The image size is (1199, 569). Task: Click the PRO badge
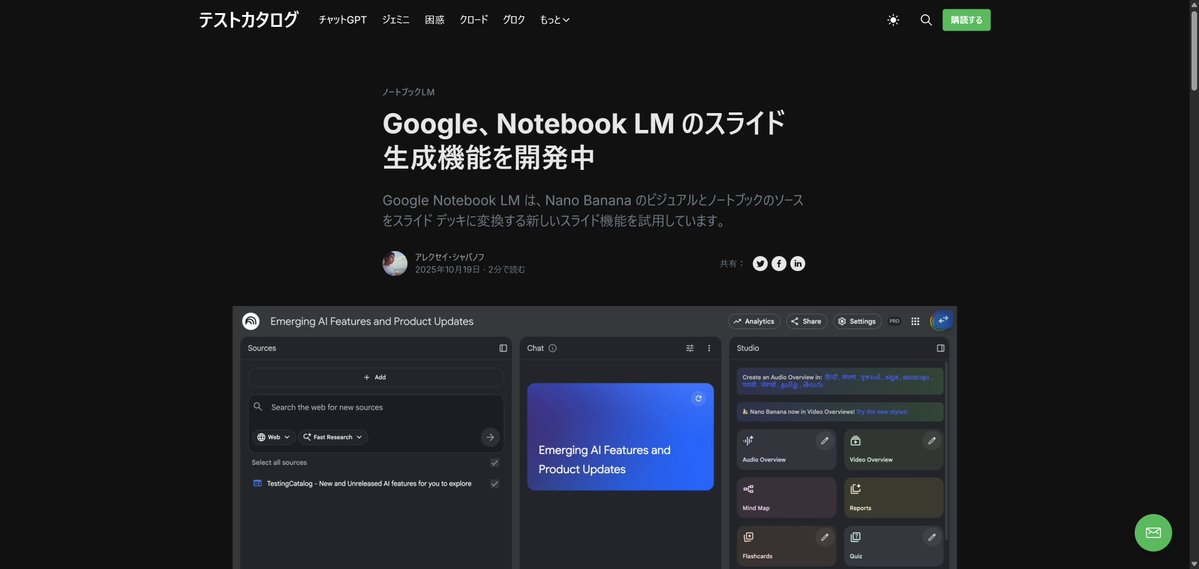(894, 321)
